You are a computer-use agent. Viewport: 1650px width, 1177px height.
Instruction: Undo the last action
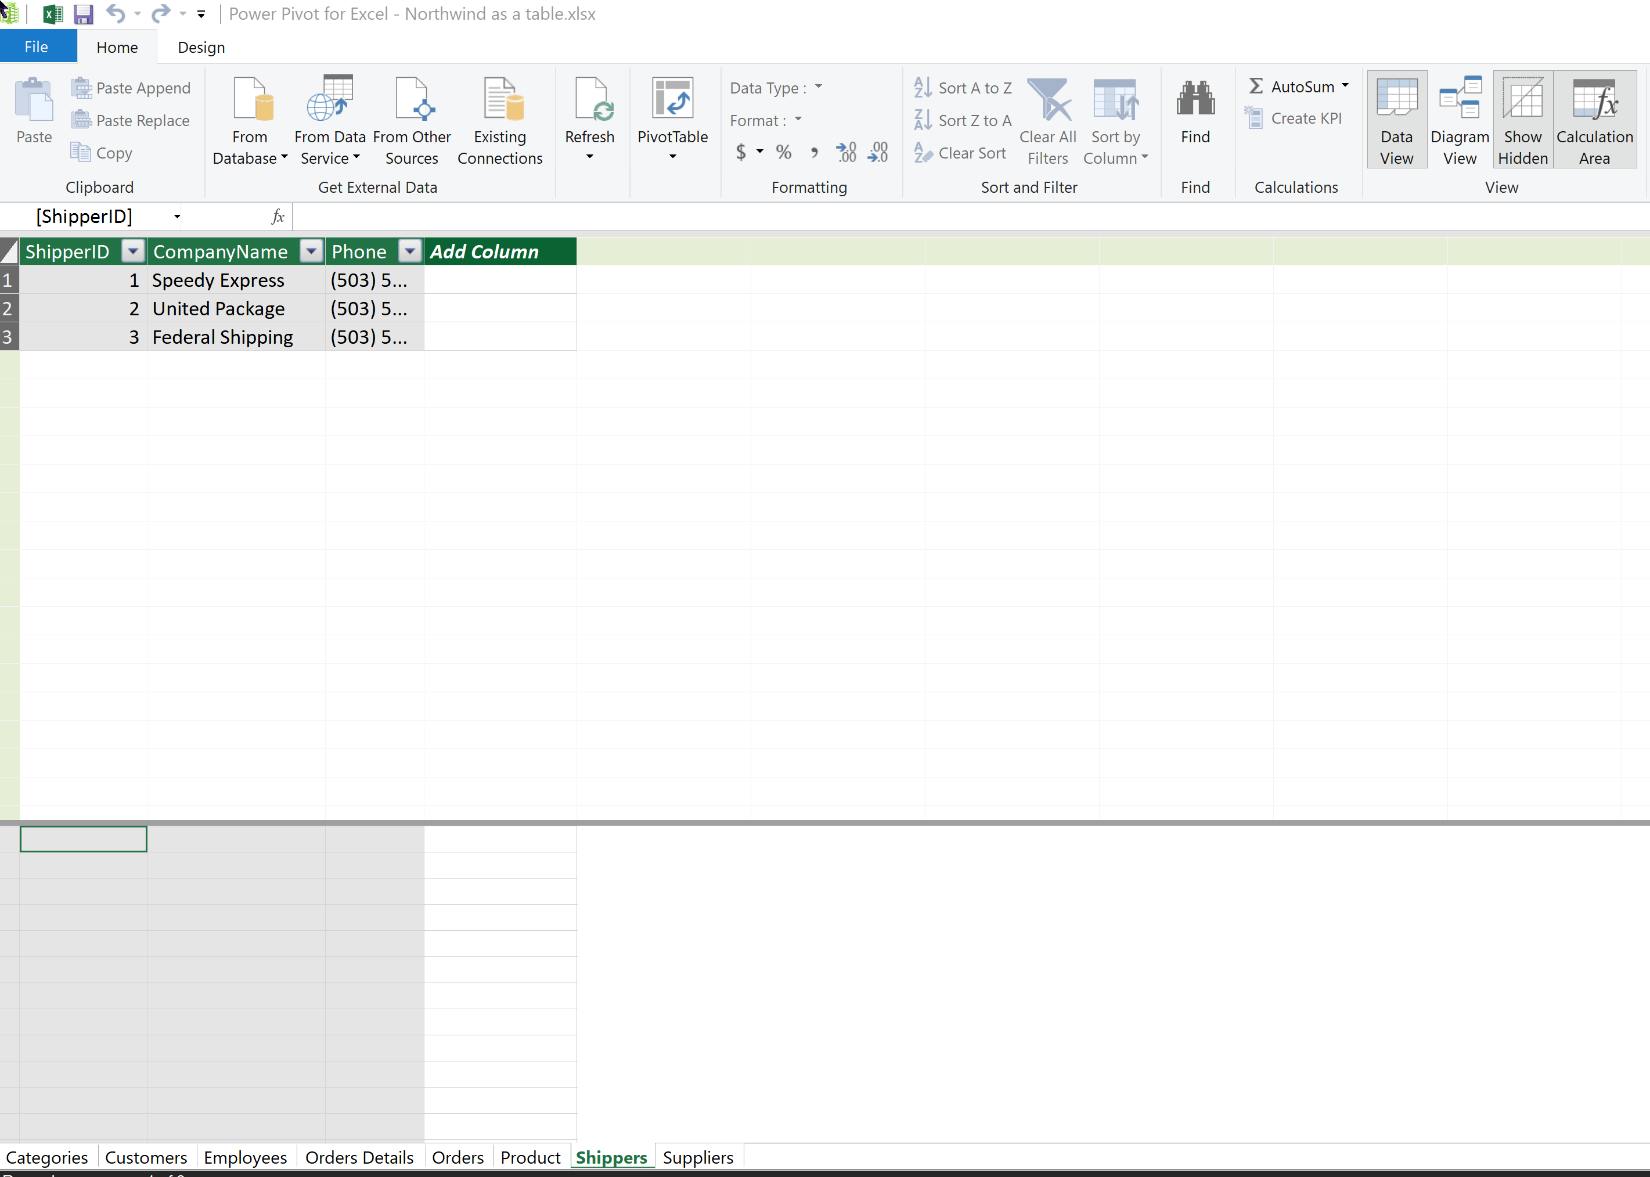pyautogui.click(x=115, y=14)
